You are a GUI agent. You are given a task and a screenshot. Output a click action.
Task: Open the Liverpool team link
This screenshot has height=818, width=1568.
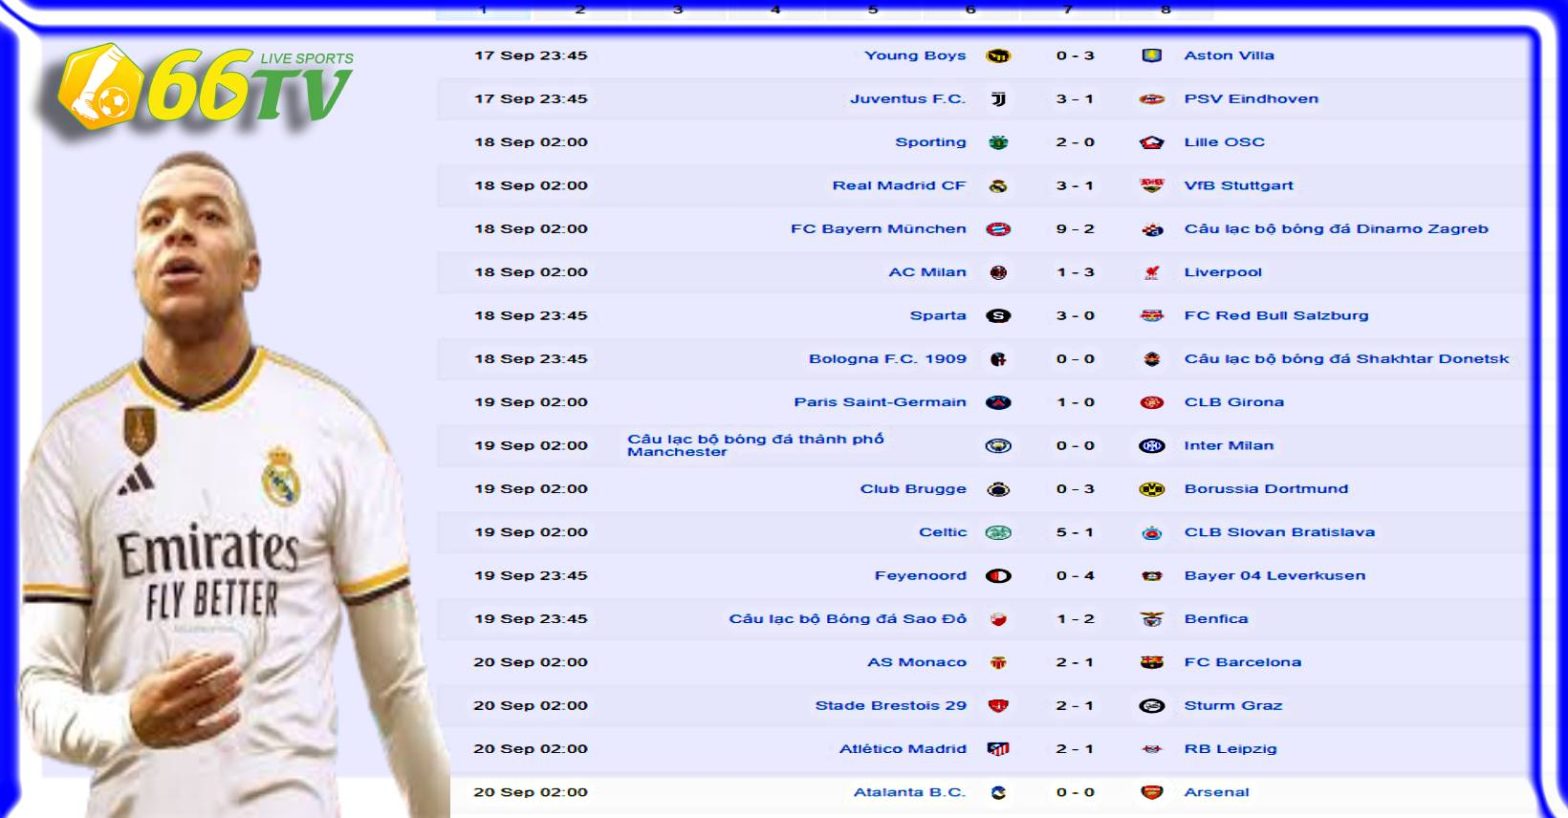1223,272
